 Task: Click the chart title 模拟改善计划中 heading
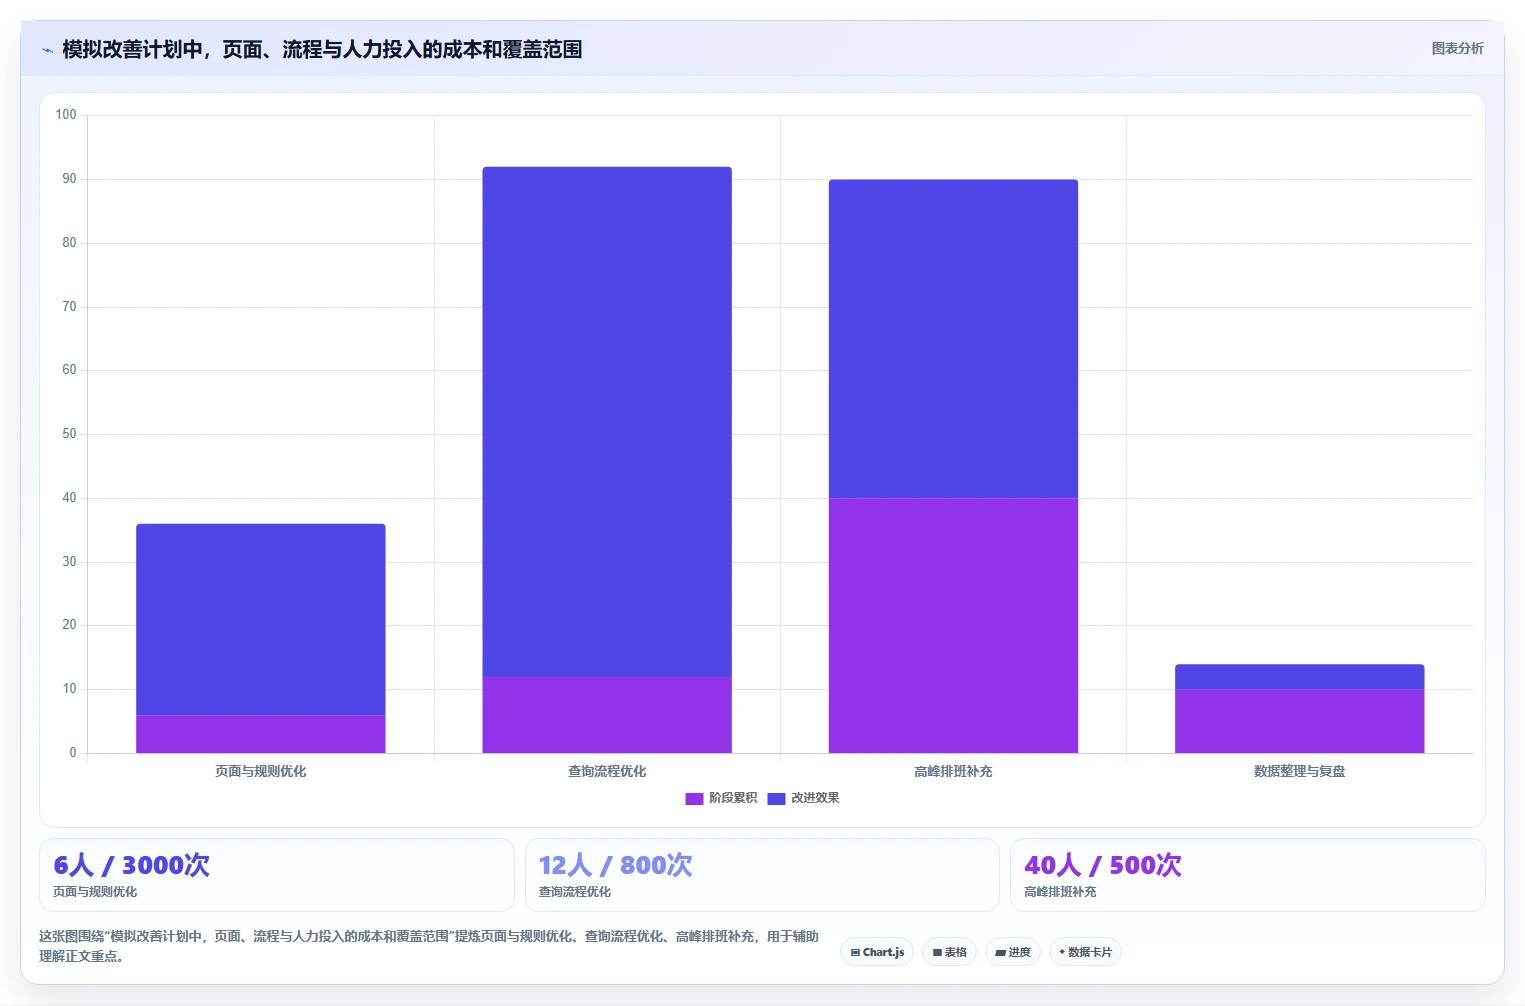[x=322, y=49]
